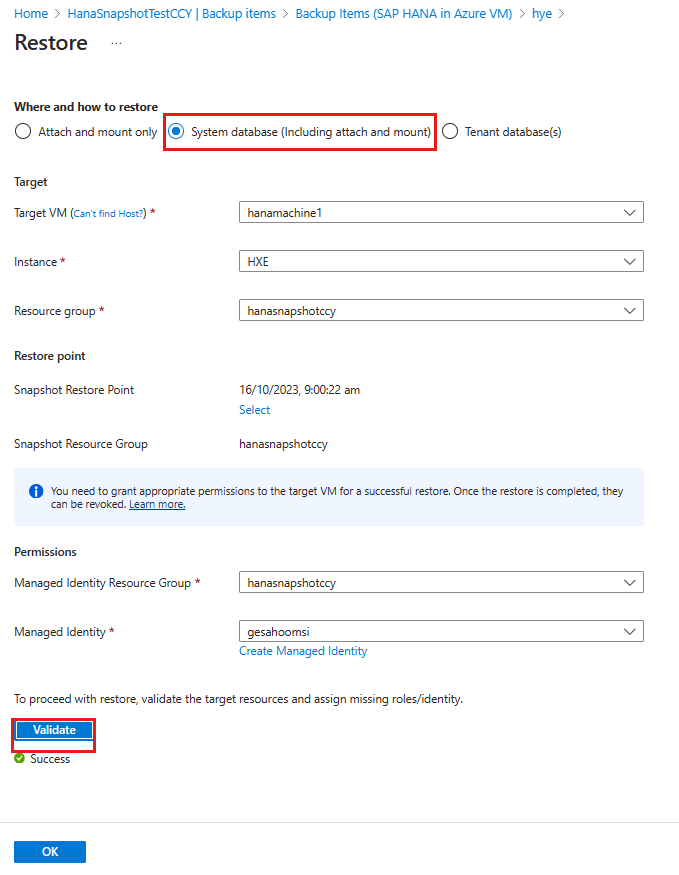Click the green Success checkmark icon
The width and height of the screenshot is (679, 875).
click(x=21, y=758)
